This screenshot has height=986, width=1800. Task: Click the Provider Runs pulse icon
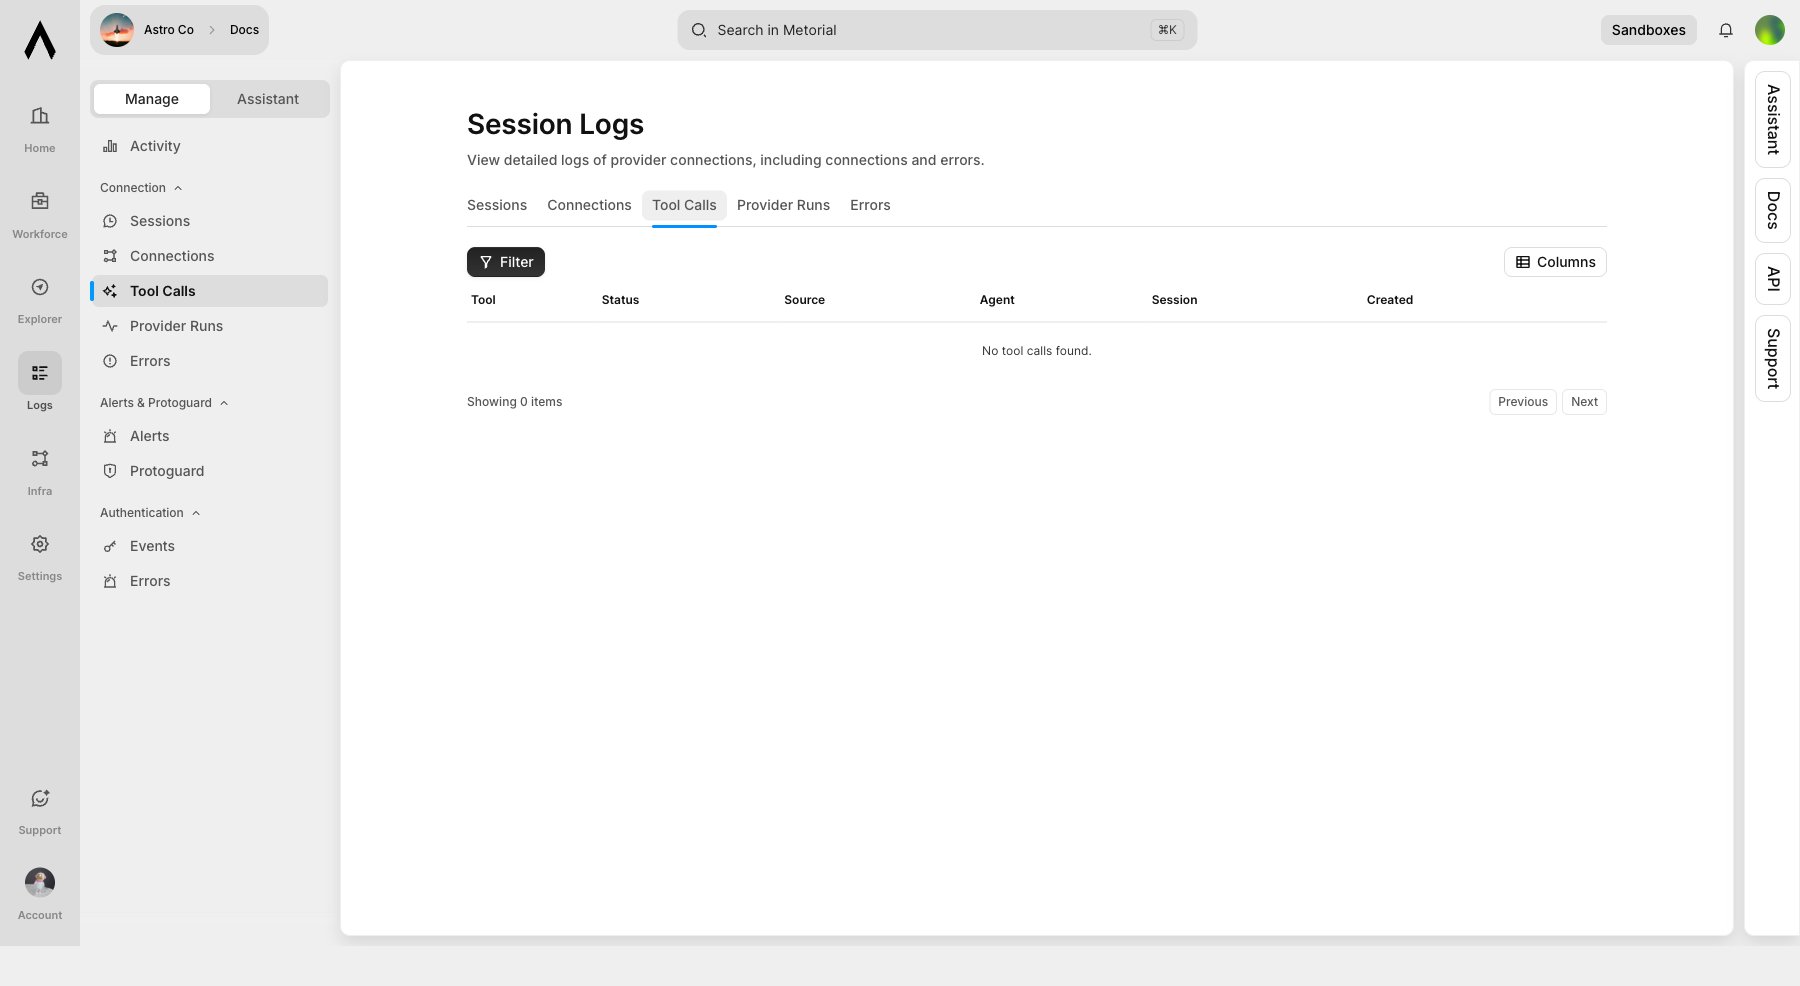[110, 326]
